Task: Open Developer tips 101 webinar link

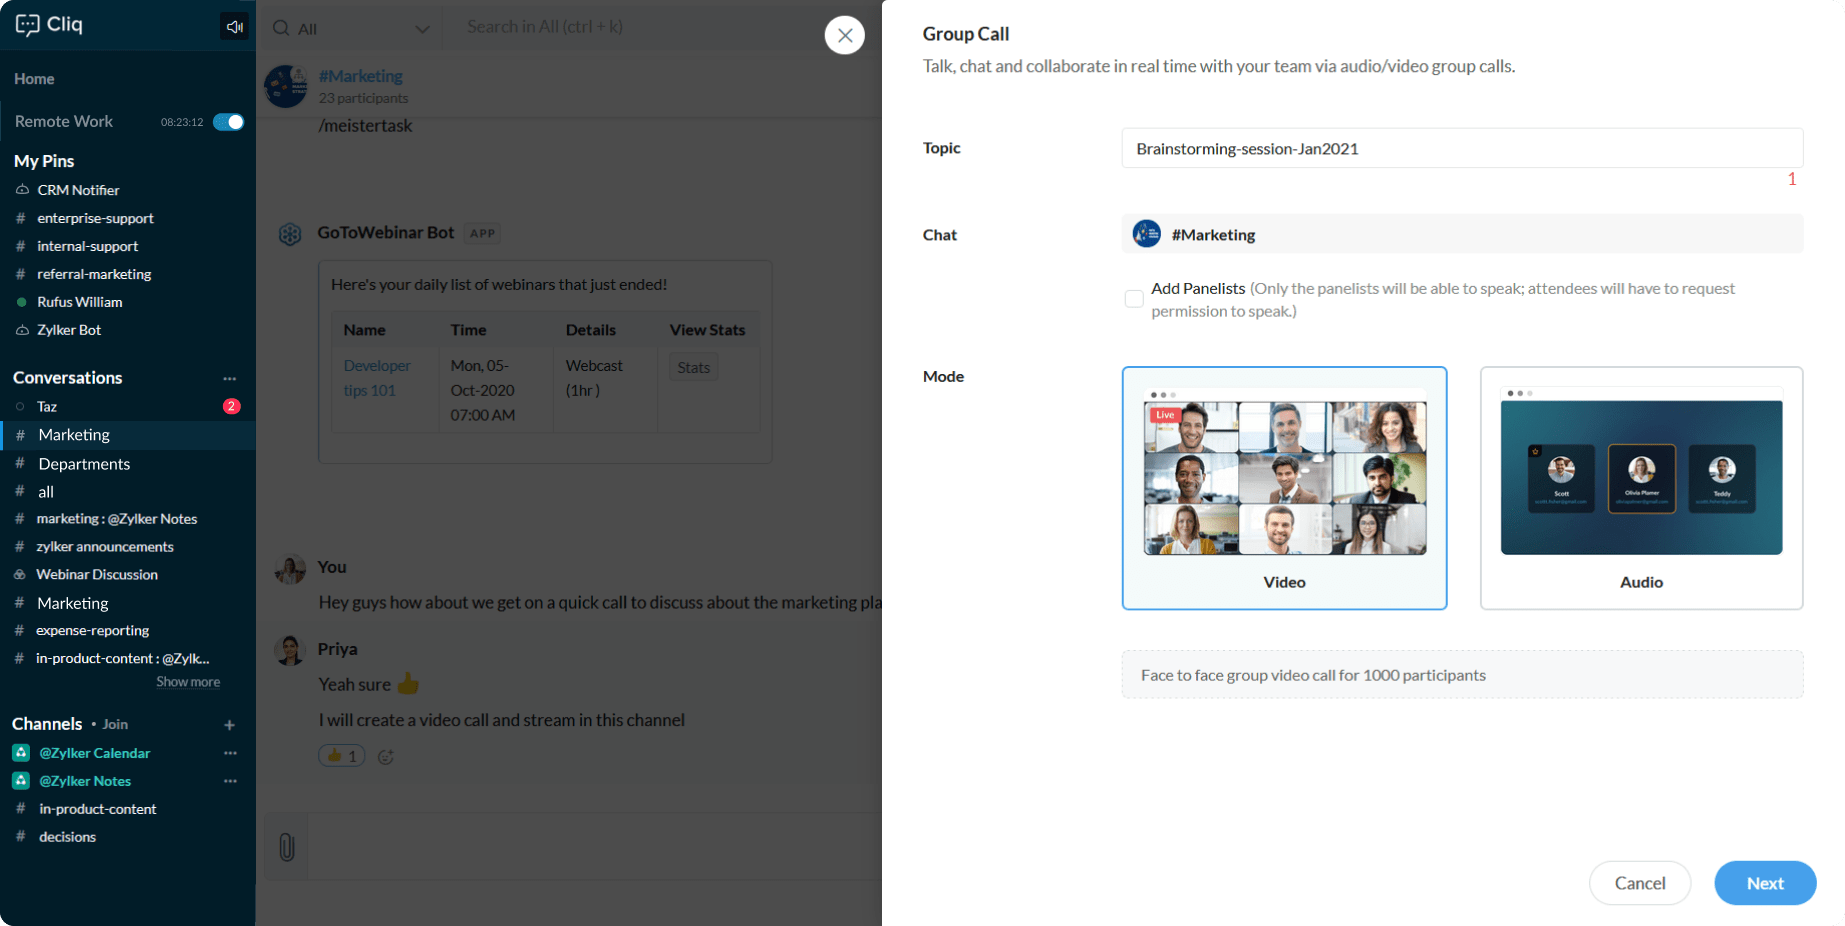Action: [x=377, y=378]
